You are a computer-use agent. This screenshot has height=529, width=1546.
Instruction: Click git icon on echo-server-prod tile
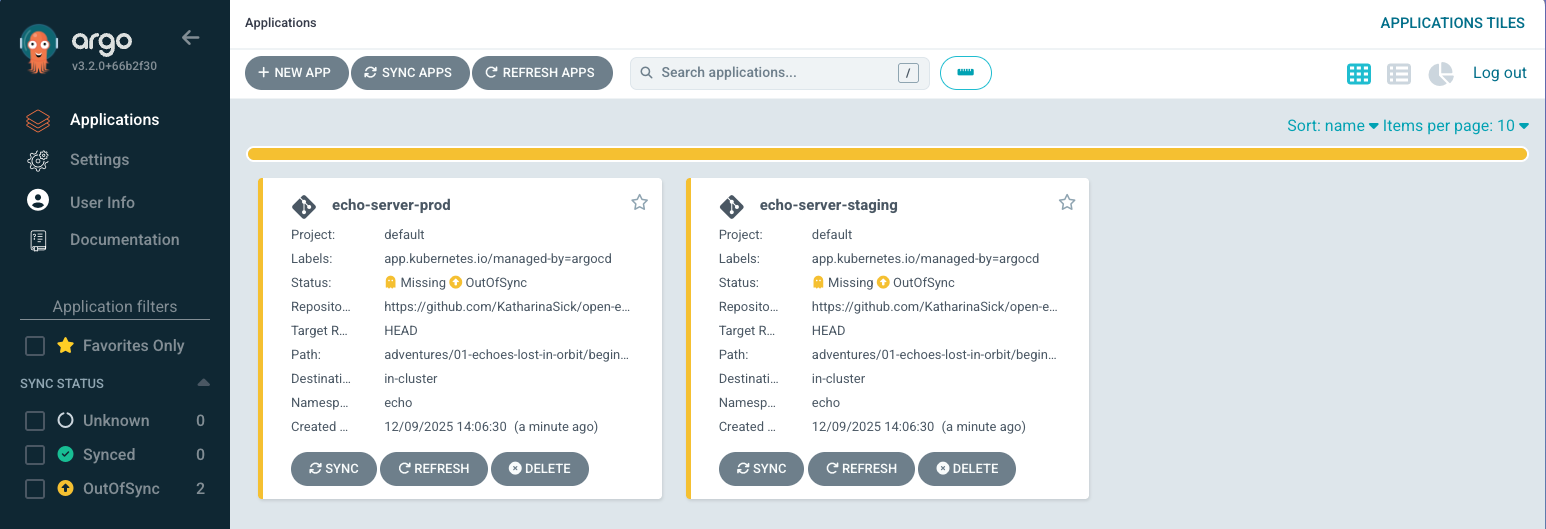coord(304,206)
